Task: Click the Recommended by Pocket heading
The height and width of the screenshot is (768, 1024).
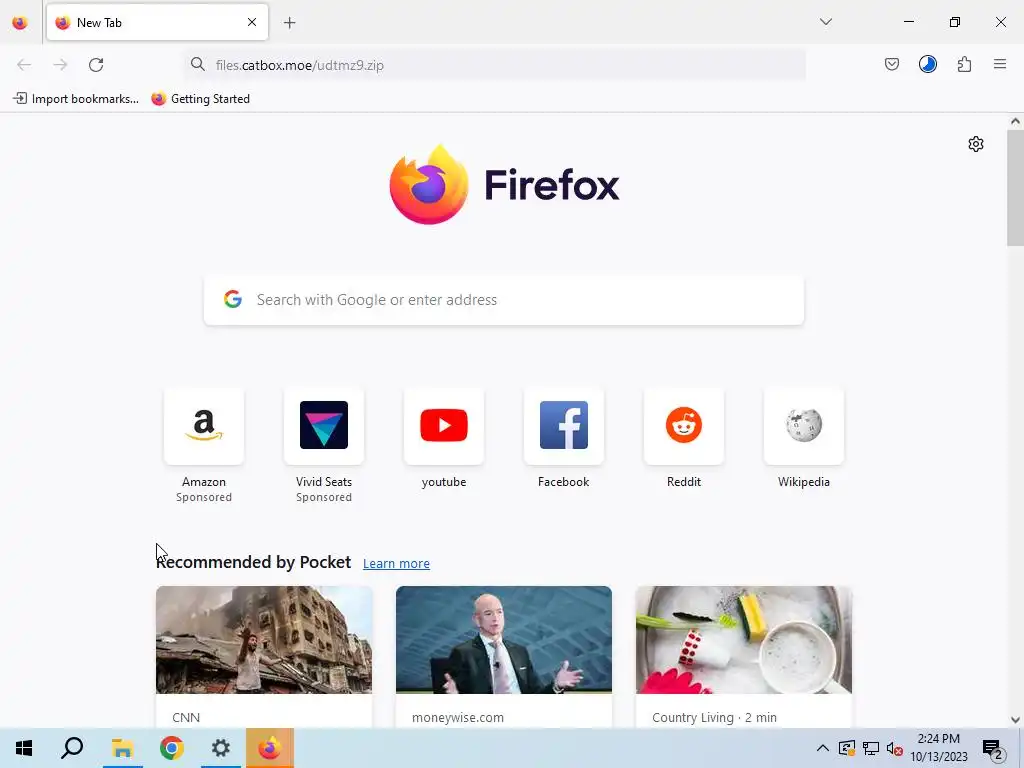Action: point(253,562)
